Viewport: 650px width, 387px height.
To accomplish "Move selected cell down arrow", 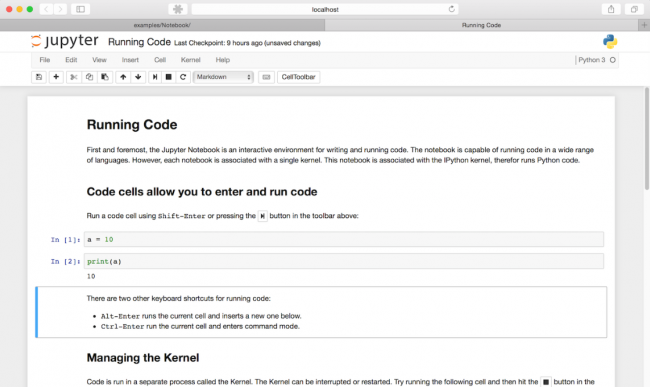I will [138, 77].
